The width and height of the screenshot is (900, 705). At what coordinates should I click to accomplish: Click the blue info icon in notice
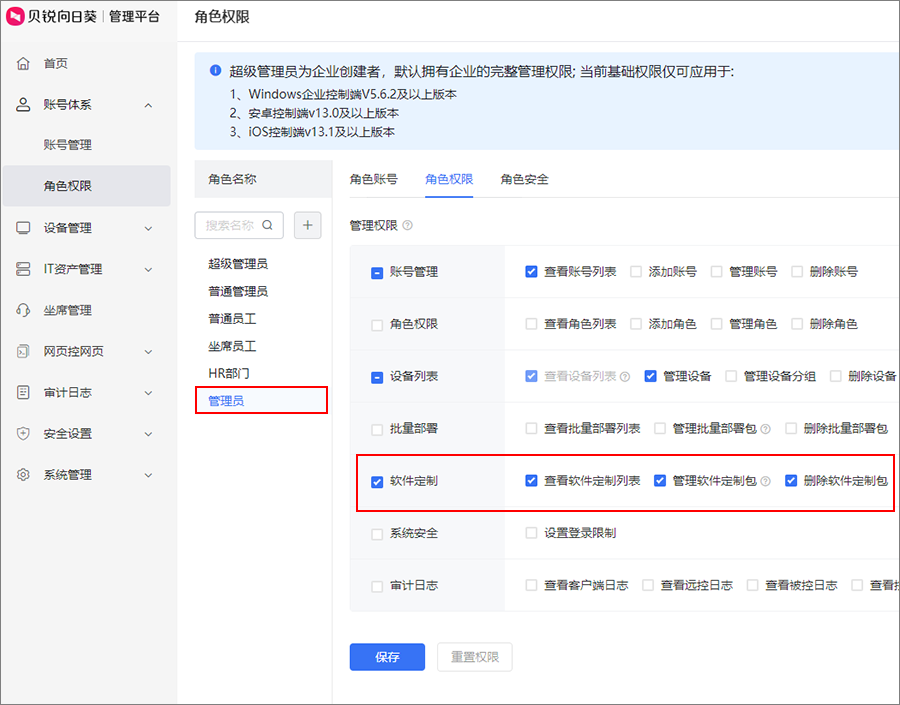pyautogui.click(x=215, y=71)
